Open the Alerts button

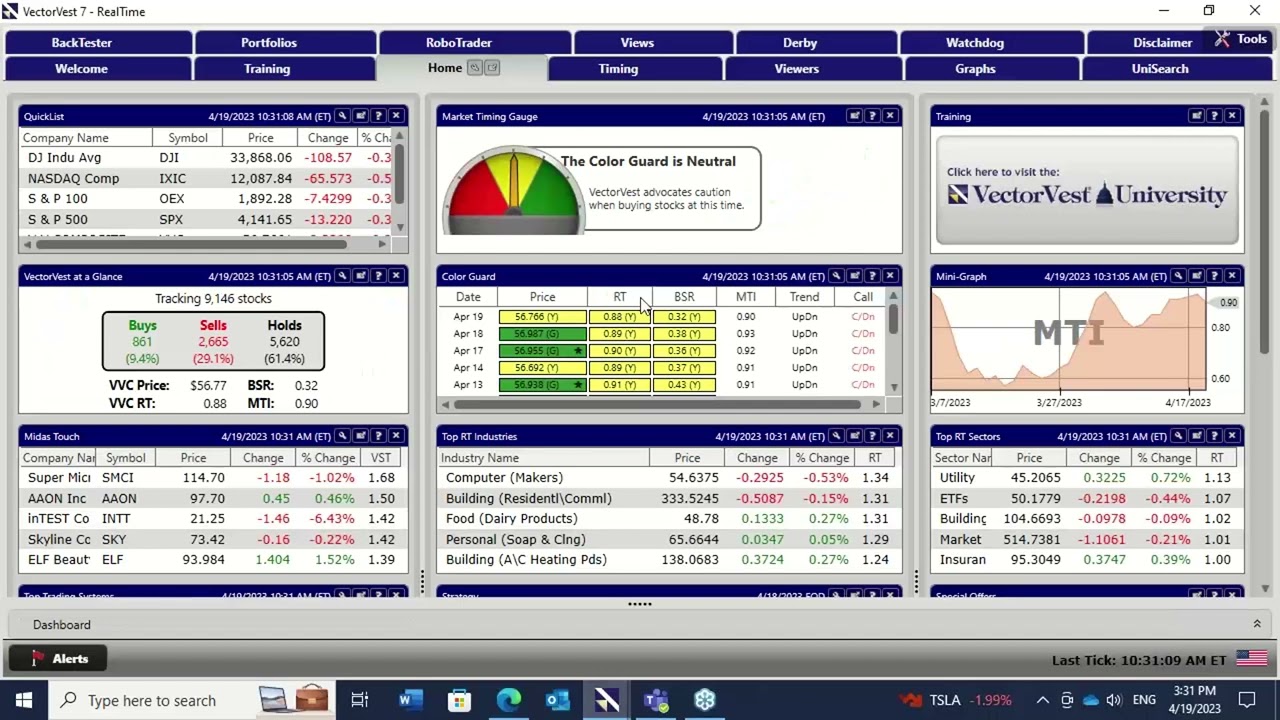pyautogui.click(x=59, y=658)
